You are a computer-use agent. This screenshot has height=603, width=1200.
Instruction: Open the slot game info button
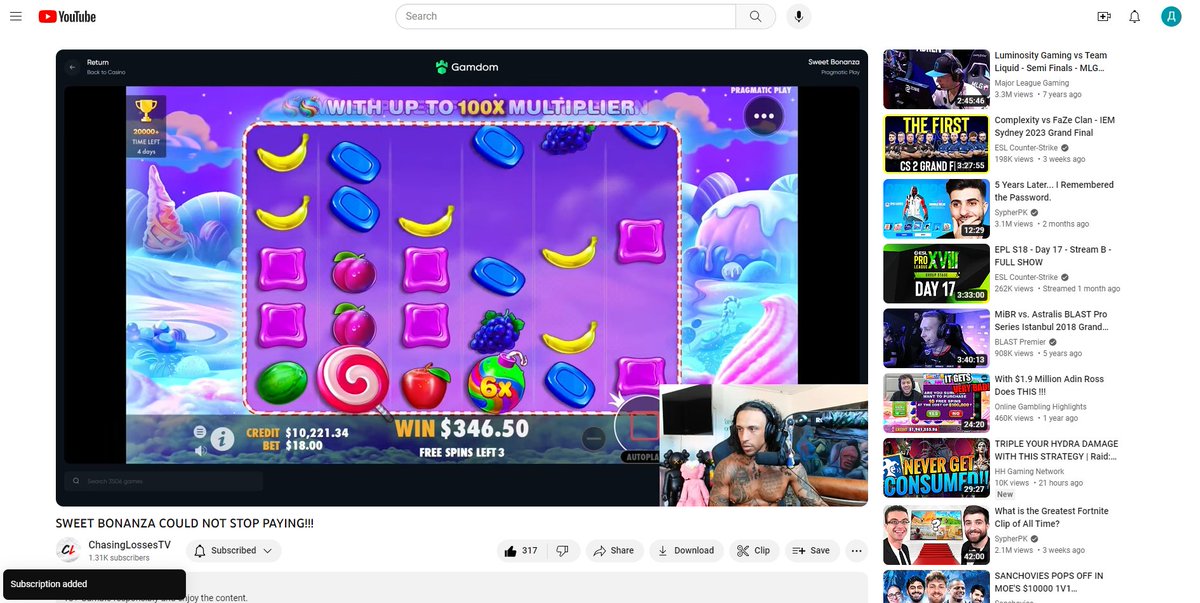click(224, 438)
